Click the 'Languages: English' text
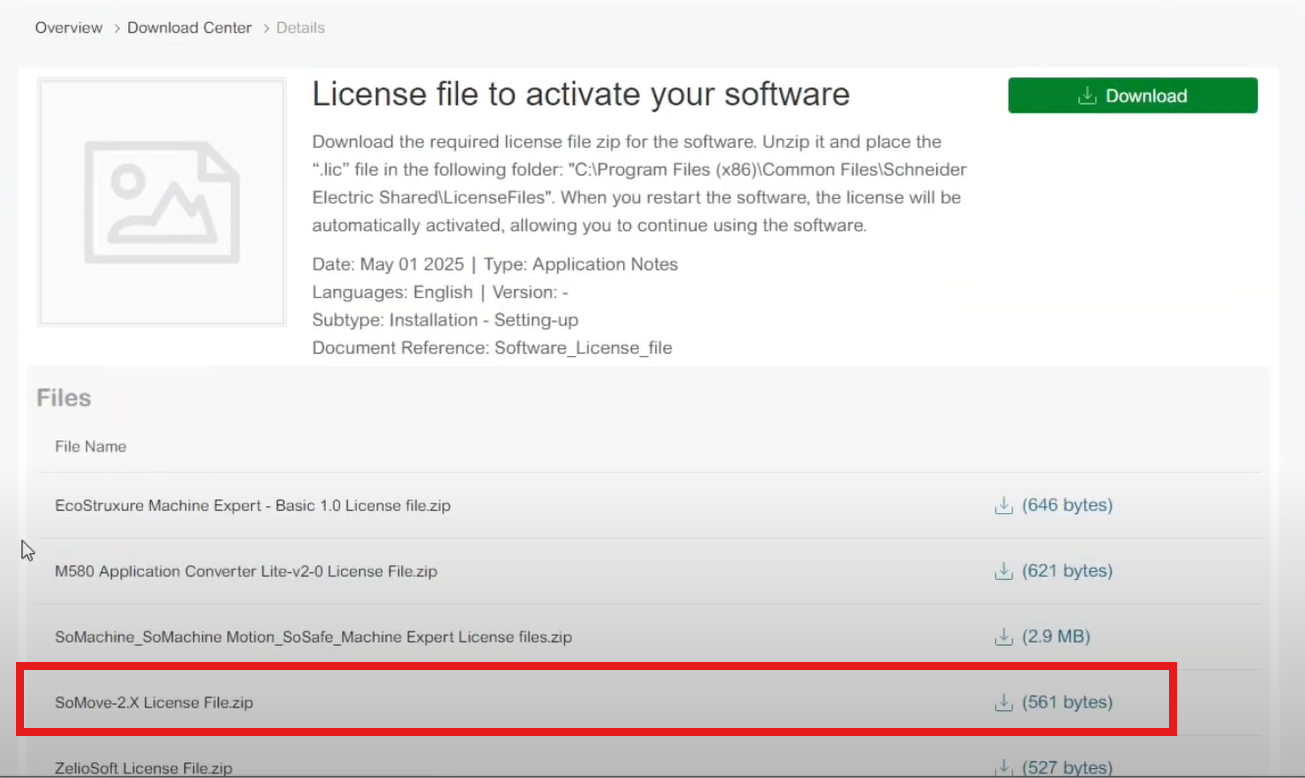This screenshot has height=778, width=1305. pyautogui.click(x=392, y=293)
